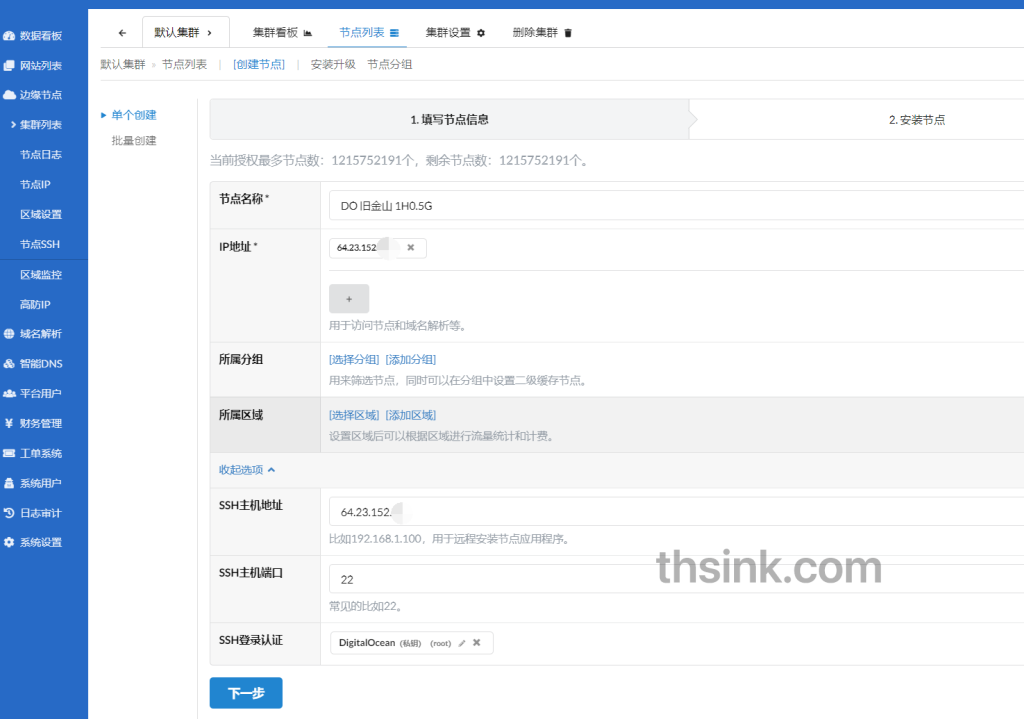Open the 财务管理 sidebar icon
Screen dimensions: 1024x719
pos(10,423)
